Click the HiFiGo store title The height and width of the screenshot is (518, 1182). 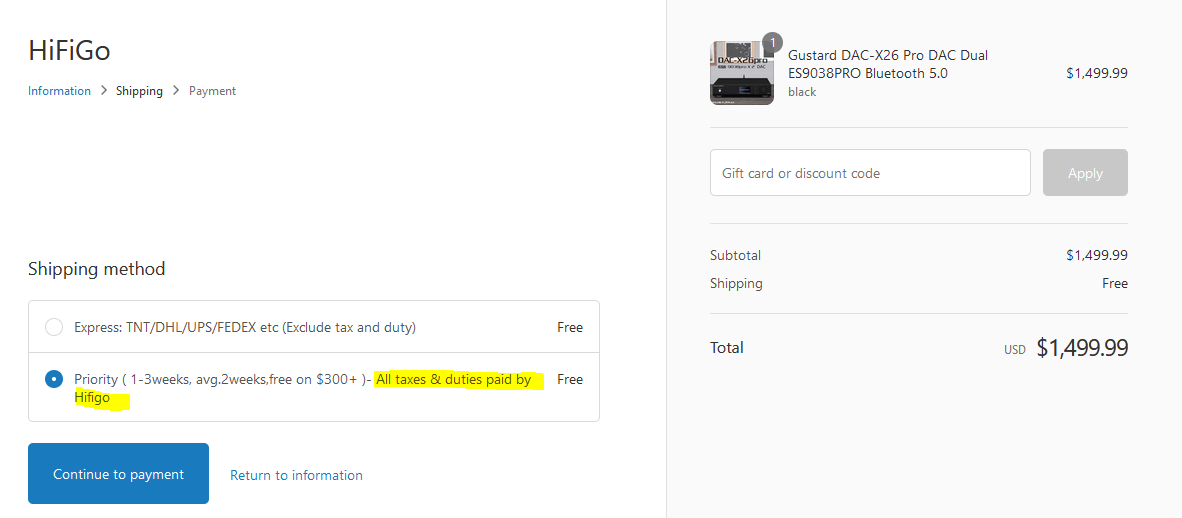click(x=69, y=51)
